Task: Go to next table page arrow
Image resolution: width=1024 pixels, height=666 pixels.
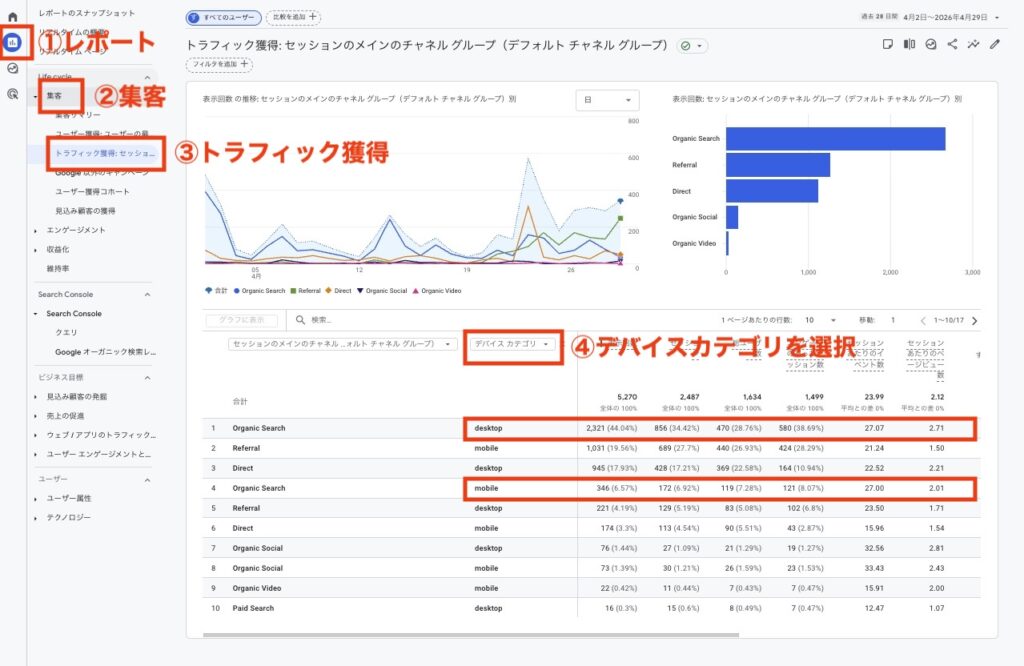Action: pyautogui.click(x=974, y=321)
